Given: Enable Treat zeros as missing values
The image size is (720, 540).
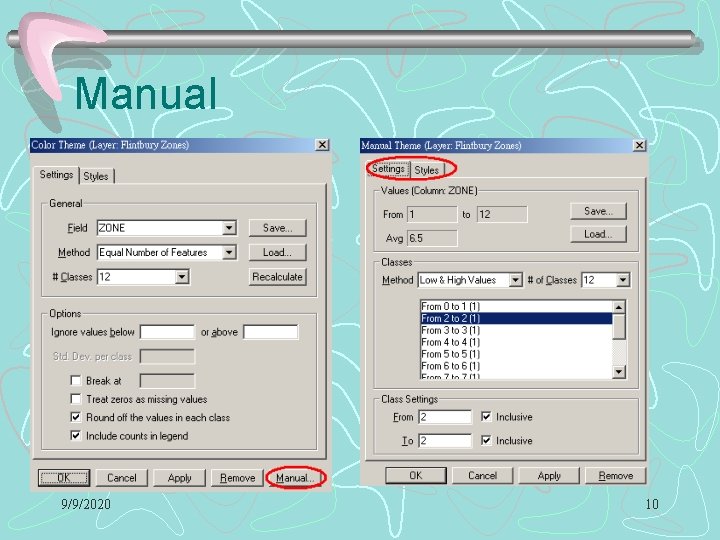Looking at the screenshot, I should coord(75,399).
